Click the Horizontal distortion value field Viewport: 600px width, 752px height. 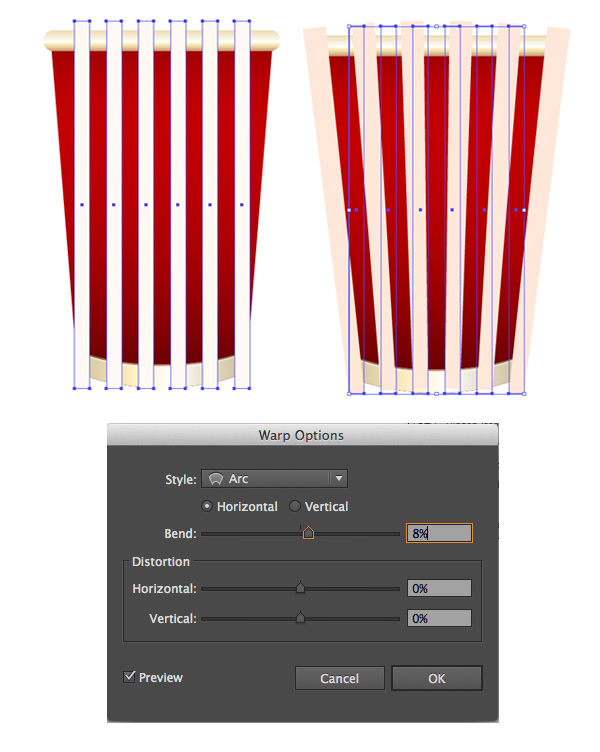click(439, 588)
